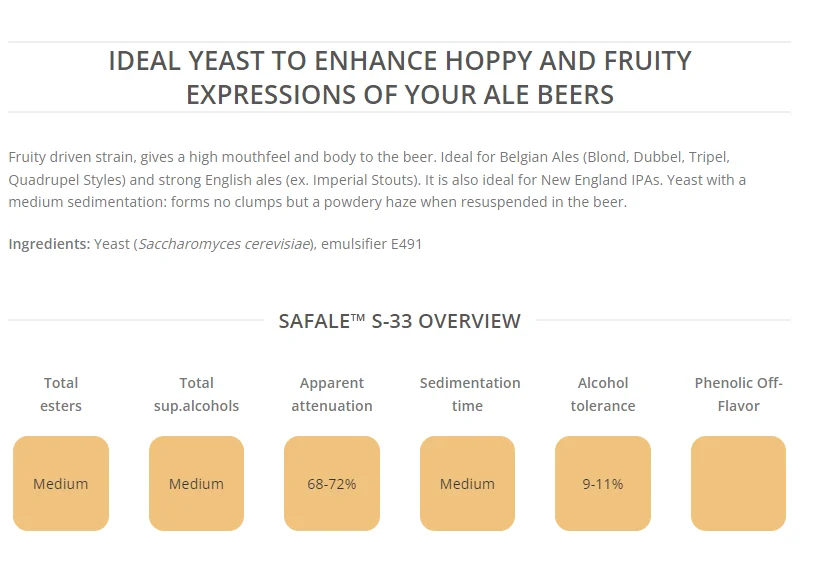Select the "68-72%" attenuation tile

pos(332,484)
